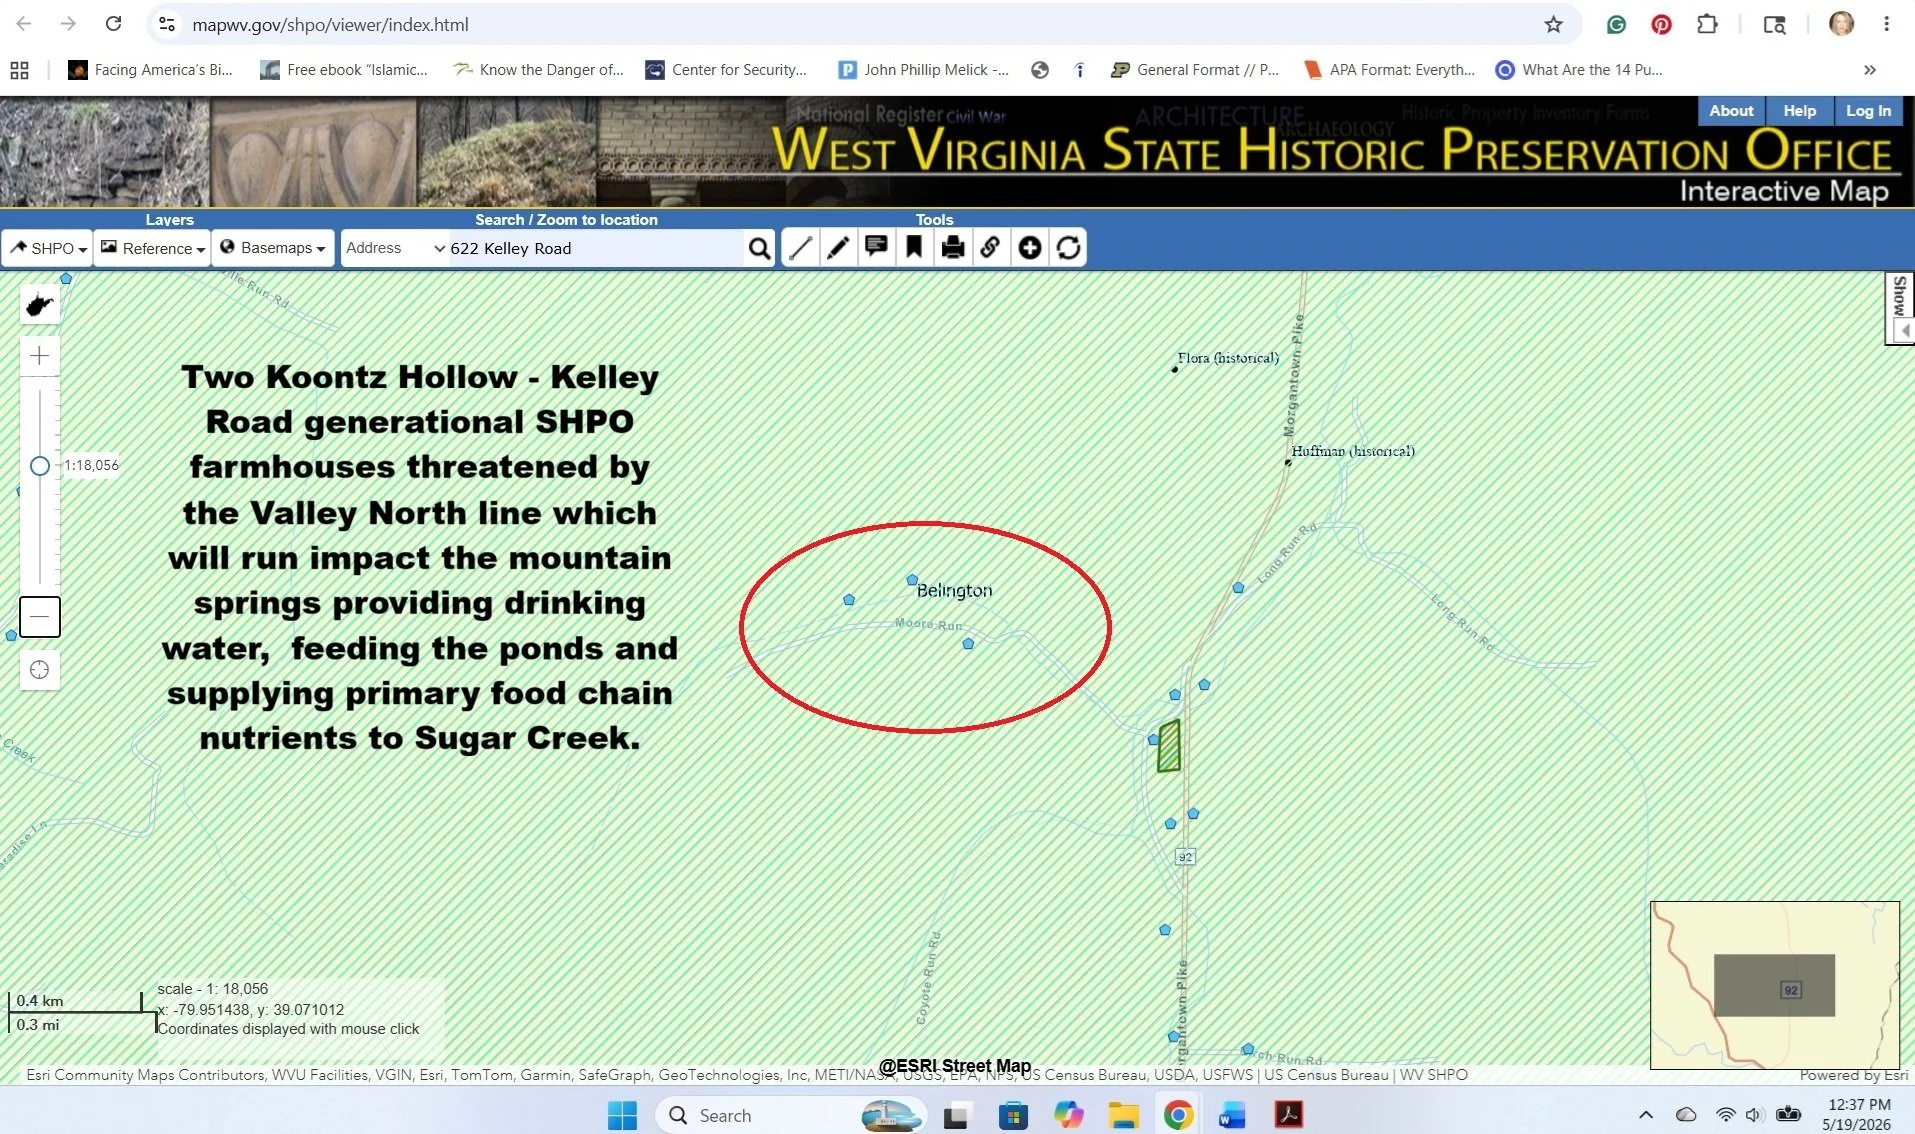Viewport: 1915px width, 1134px height.
Task: Zoom to full West Virginia extent
Action: point(40,305)
